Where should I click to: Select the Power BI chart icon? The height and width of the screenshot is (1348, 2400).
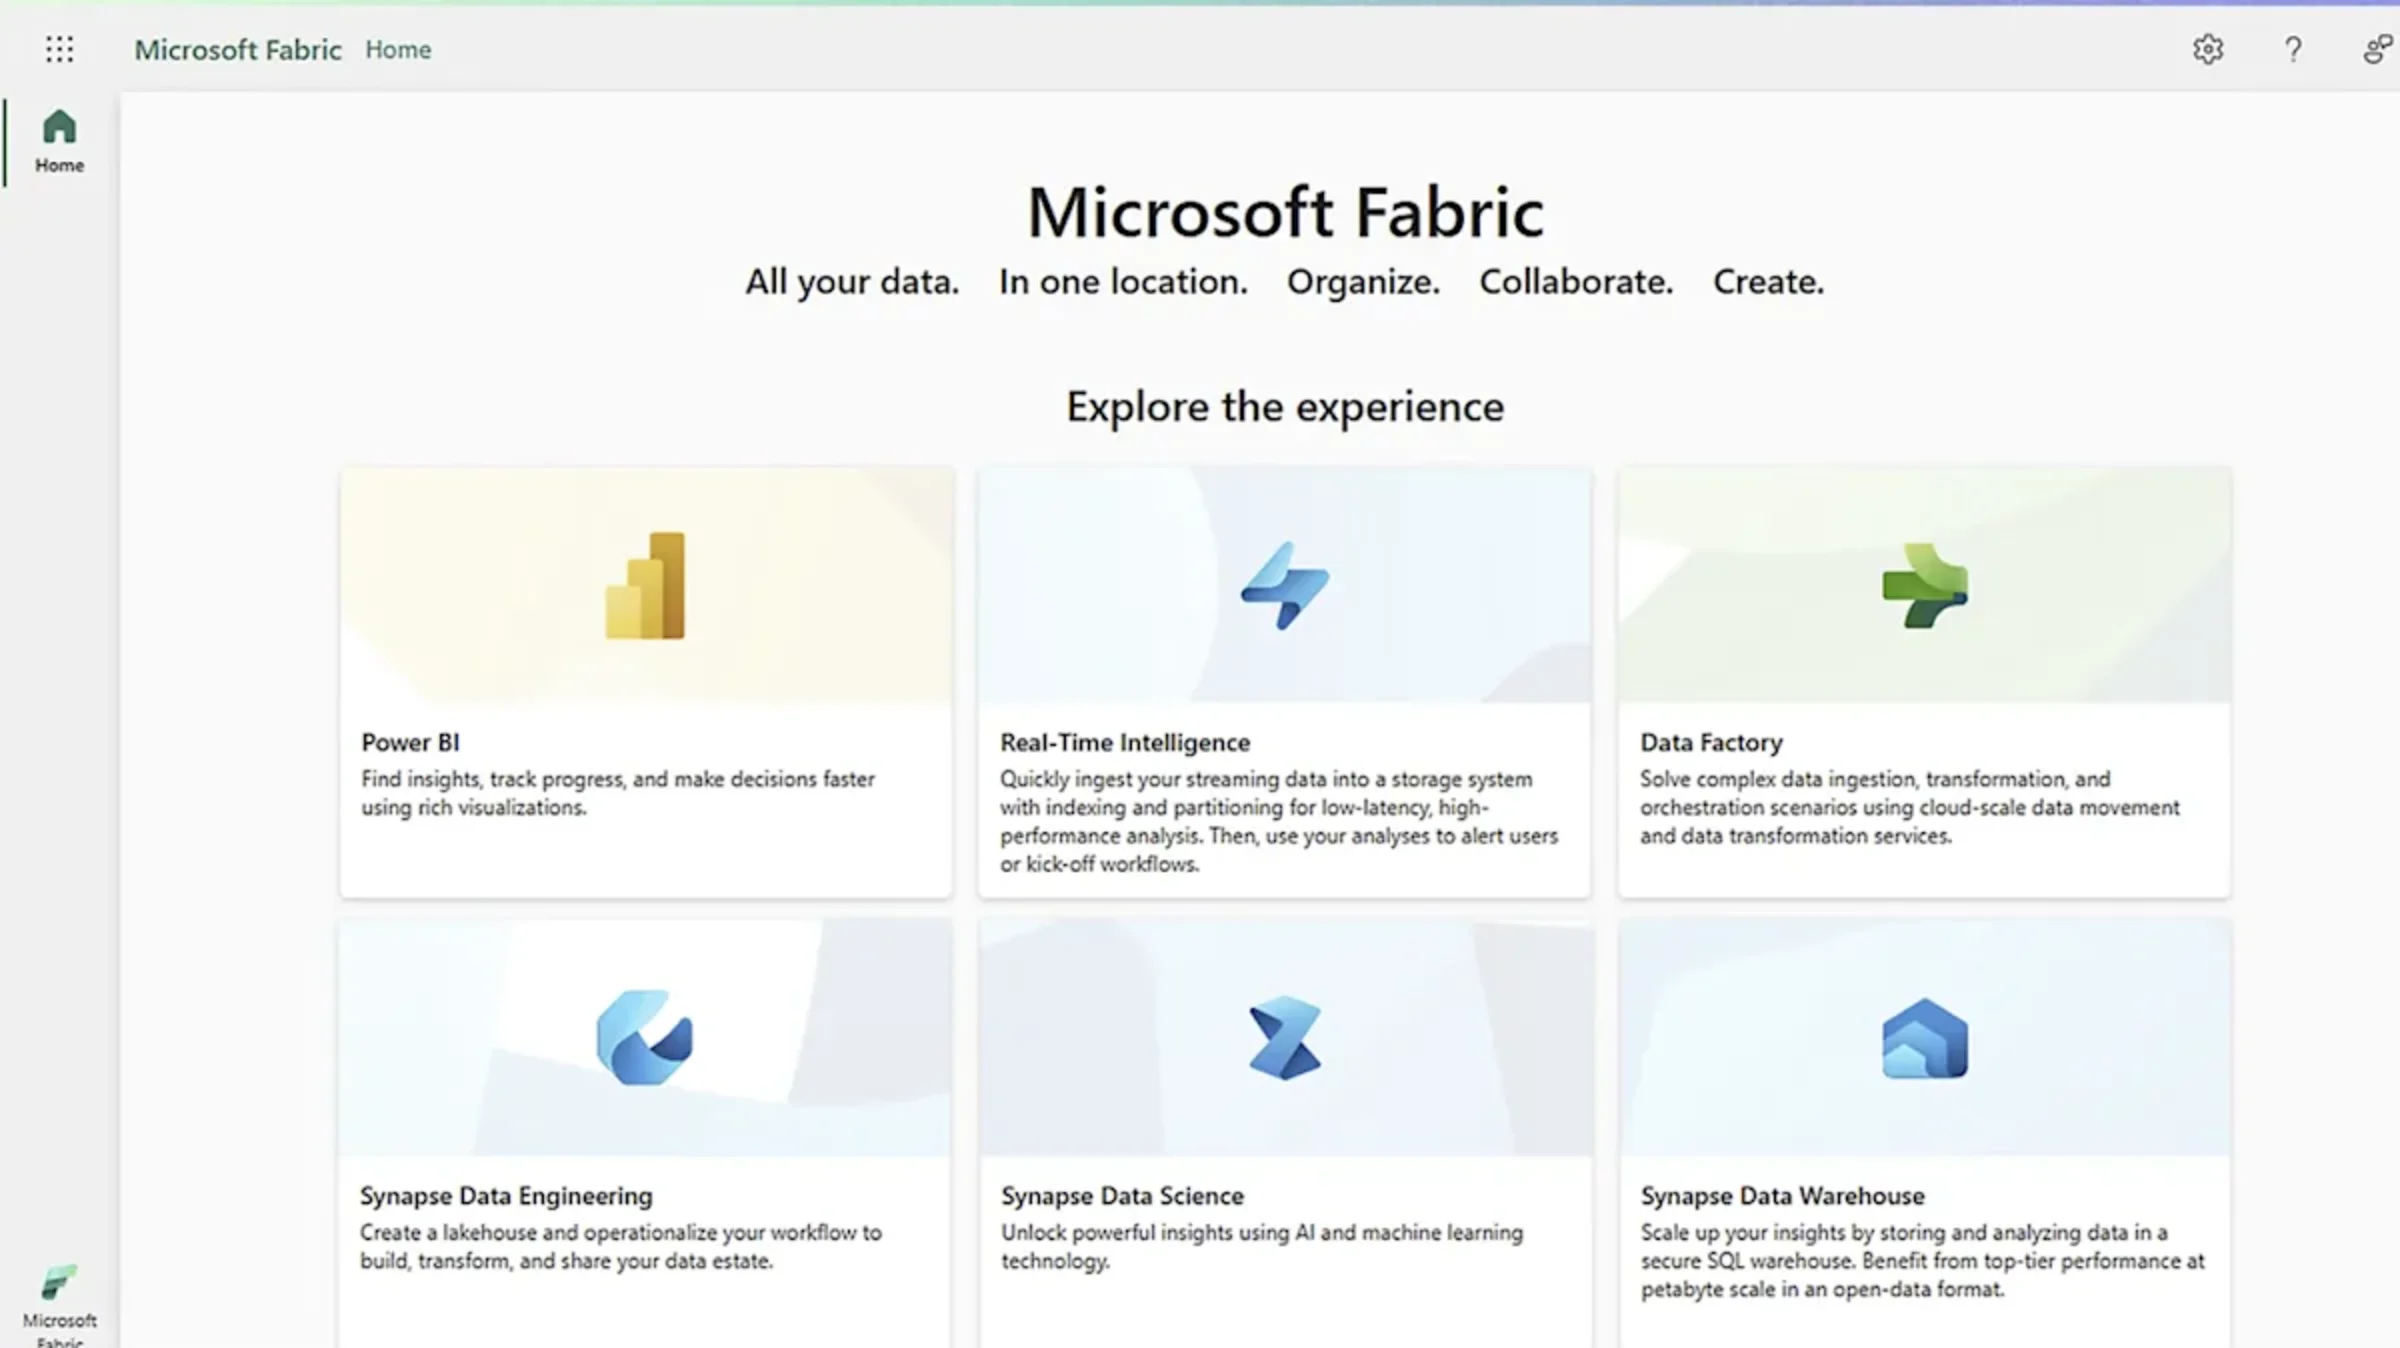[646, 586]
